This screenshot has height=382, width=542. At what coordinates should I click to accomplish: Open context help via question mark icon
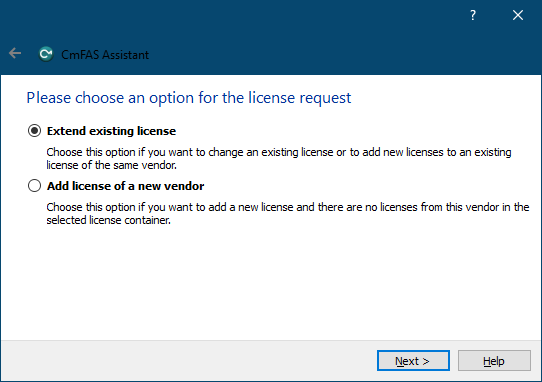(473, 15)
